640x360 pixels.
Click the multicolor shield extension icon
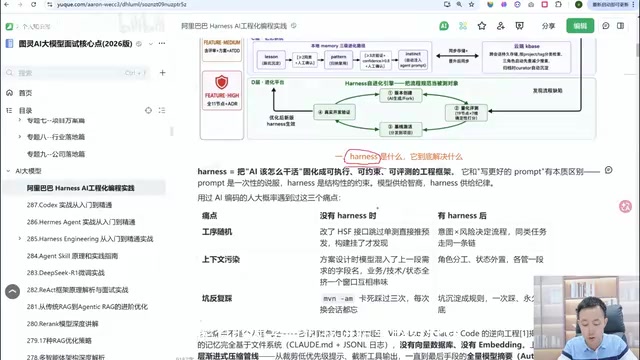[490, 4]
